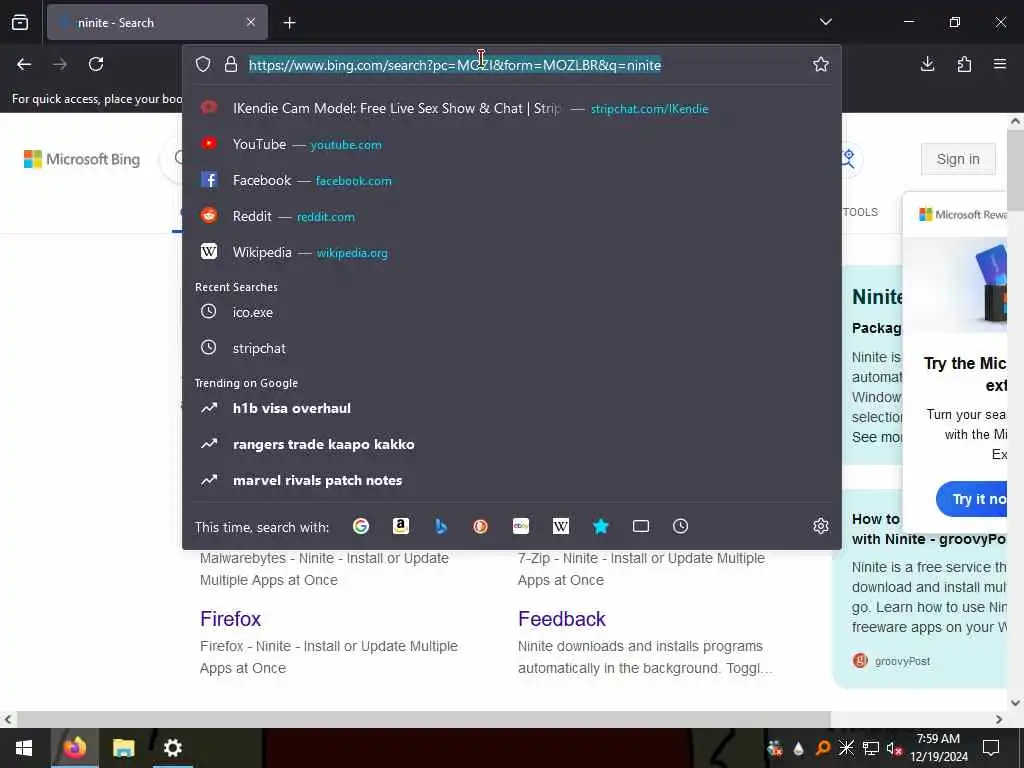Open the notifications action center

coord(991,748)
